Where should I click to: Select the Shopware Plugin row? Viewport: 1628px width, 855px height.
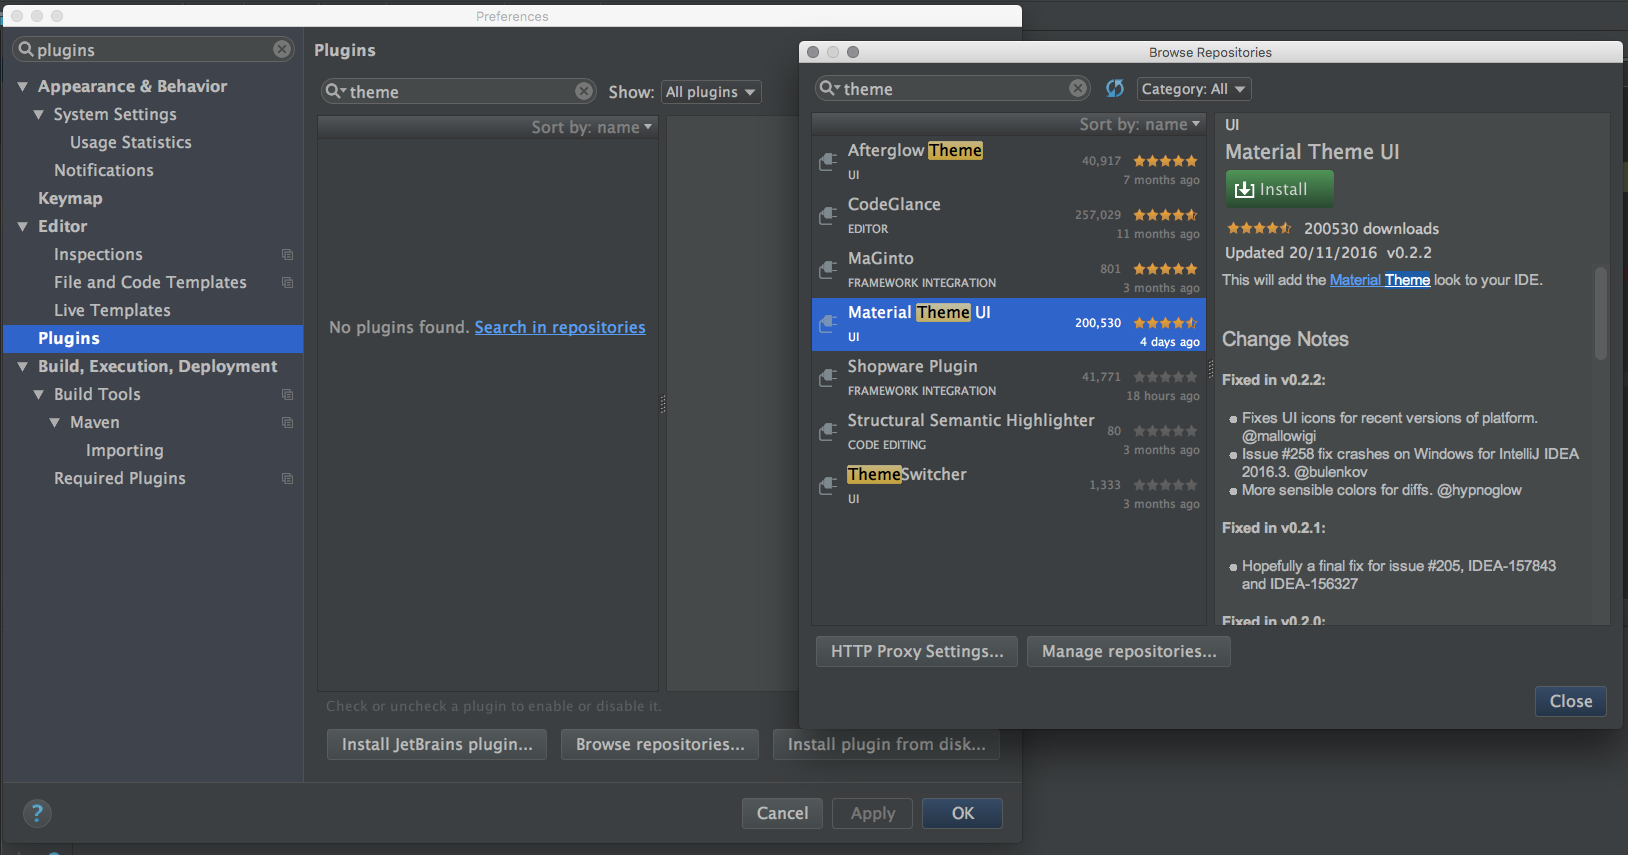[x=1008, y=379]
